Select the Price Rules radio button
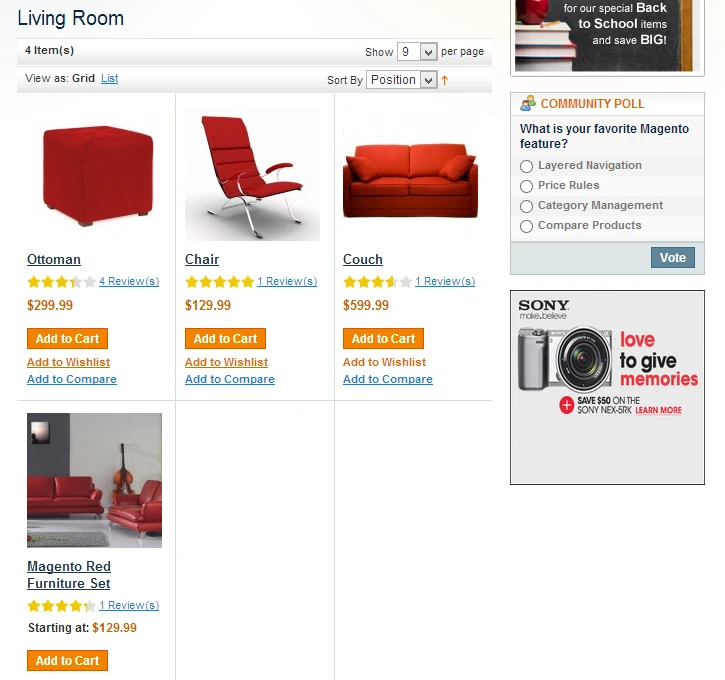 coord(526,186)
